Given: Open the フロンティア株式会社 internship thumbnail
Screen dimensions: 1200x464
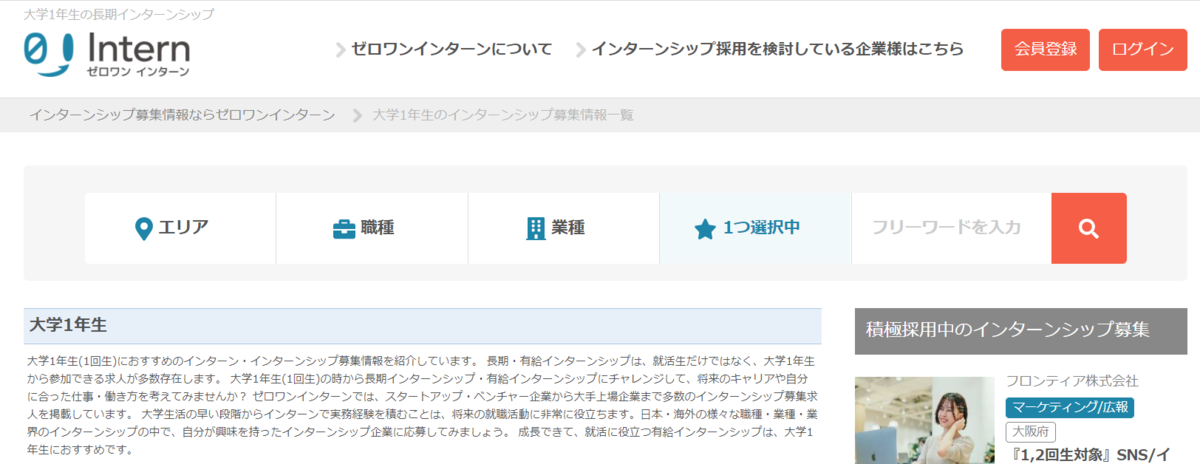Looking at the screenshot, I should 924,420.
